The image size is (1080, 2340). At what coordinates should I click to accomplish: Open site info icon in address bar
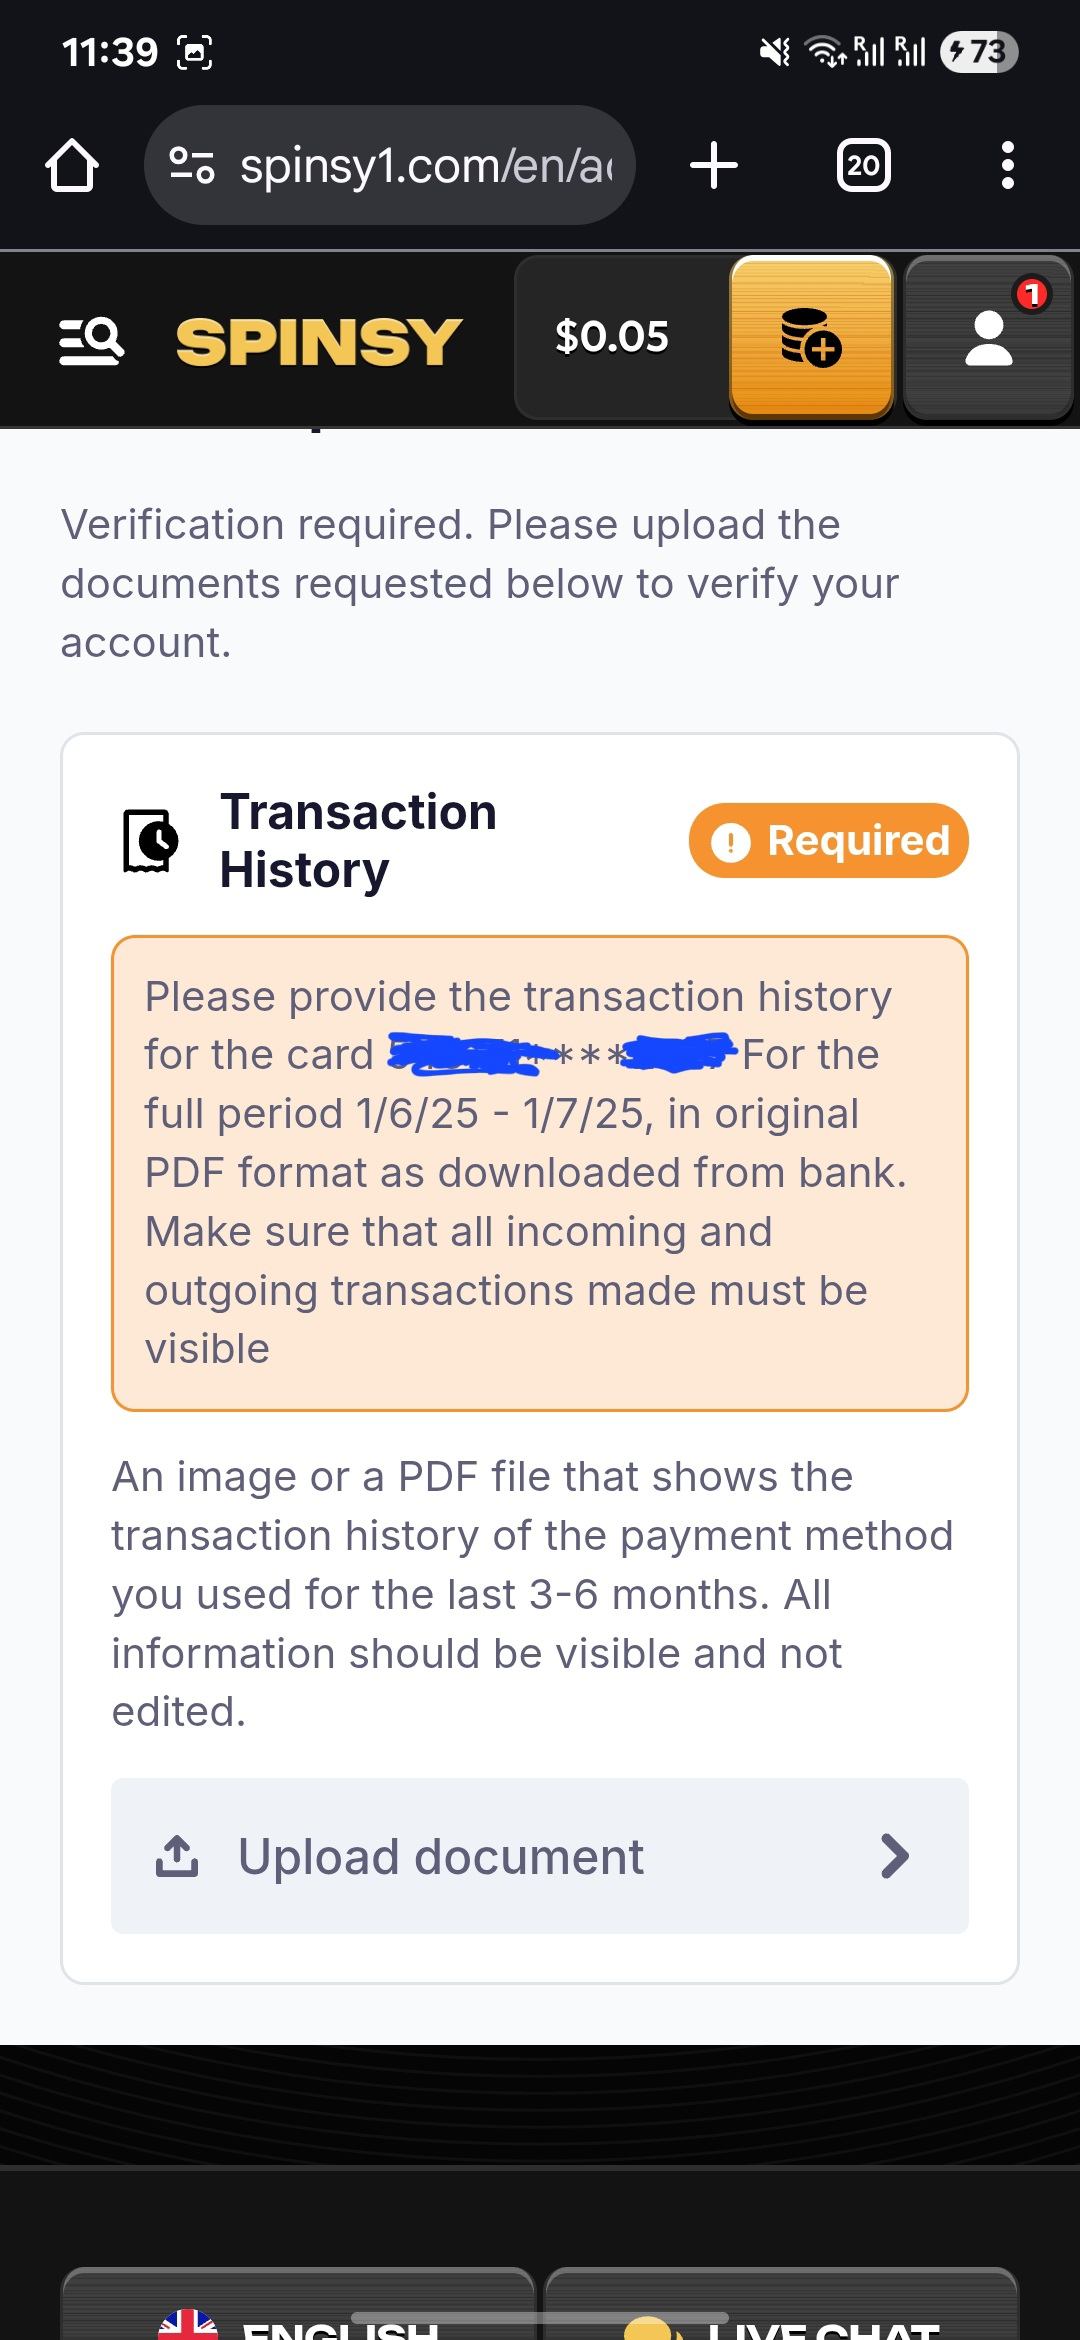coord(191,165)
